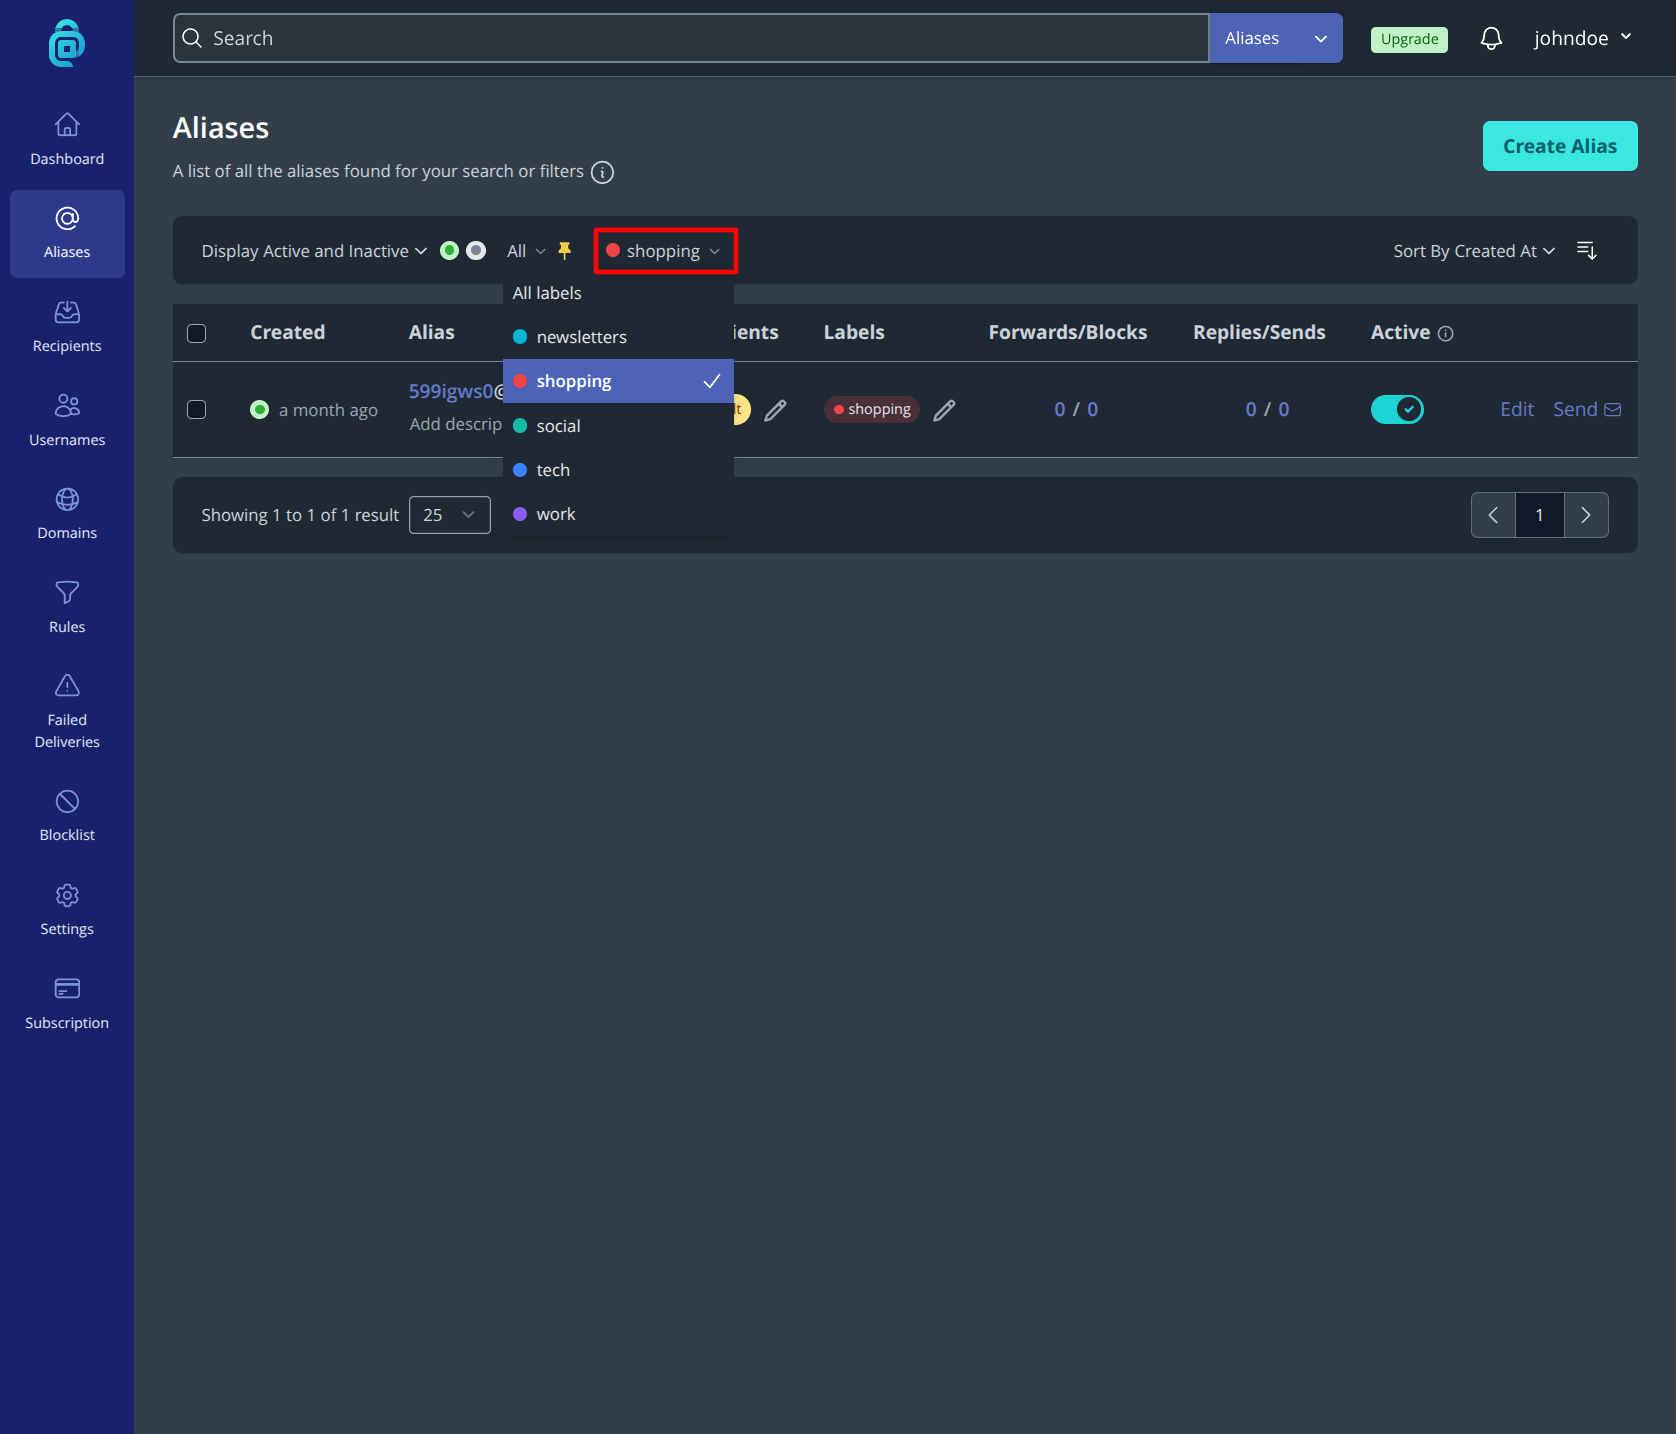This screenshot has height=1434, width=1676.
Task: Show the aliases list info tooltip icon
Action: coord(602,172)
